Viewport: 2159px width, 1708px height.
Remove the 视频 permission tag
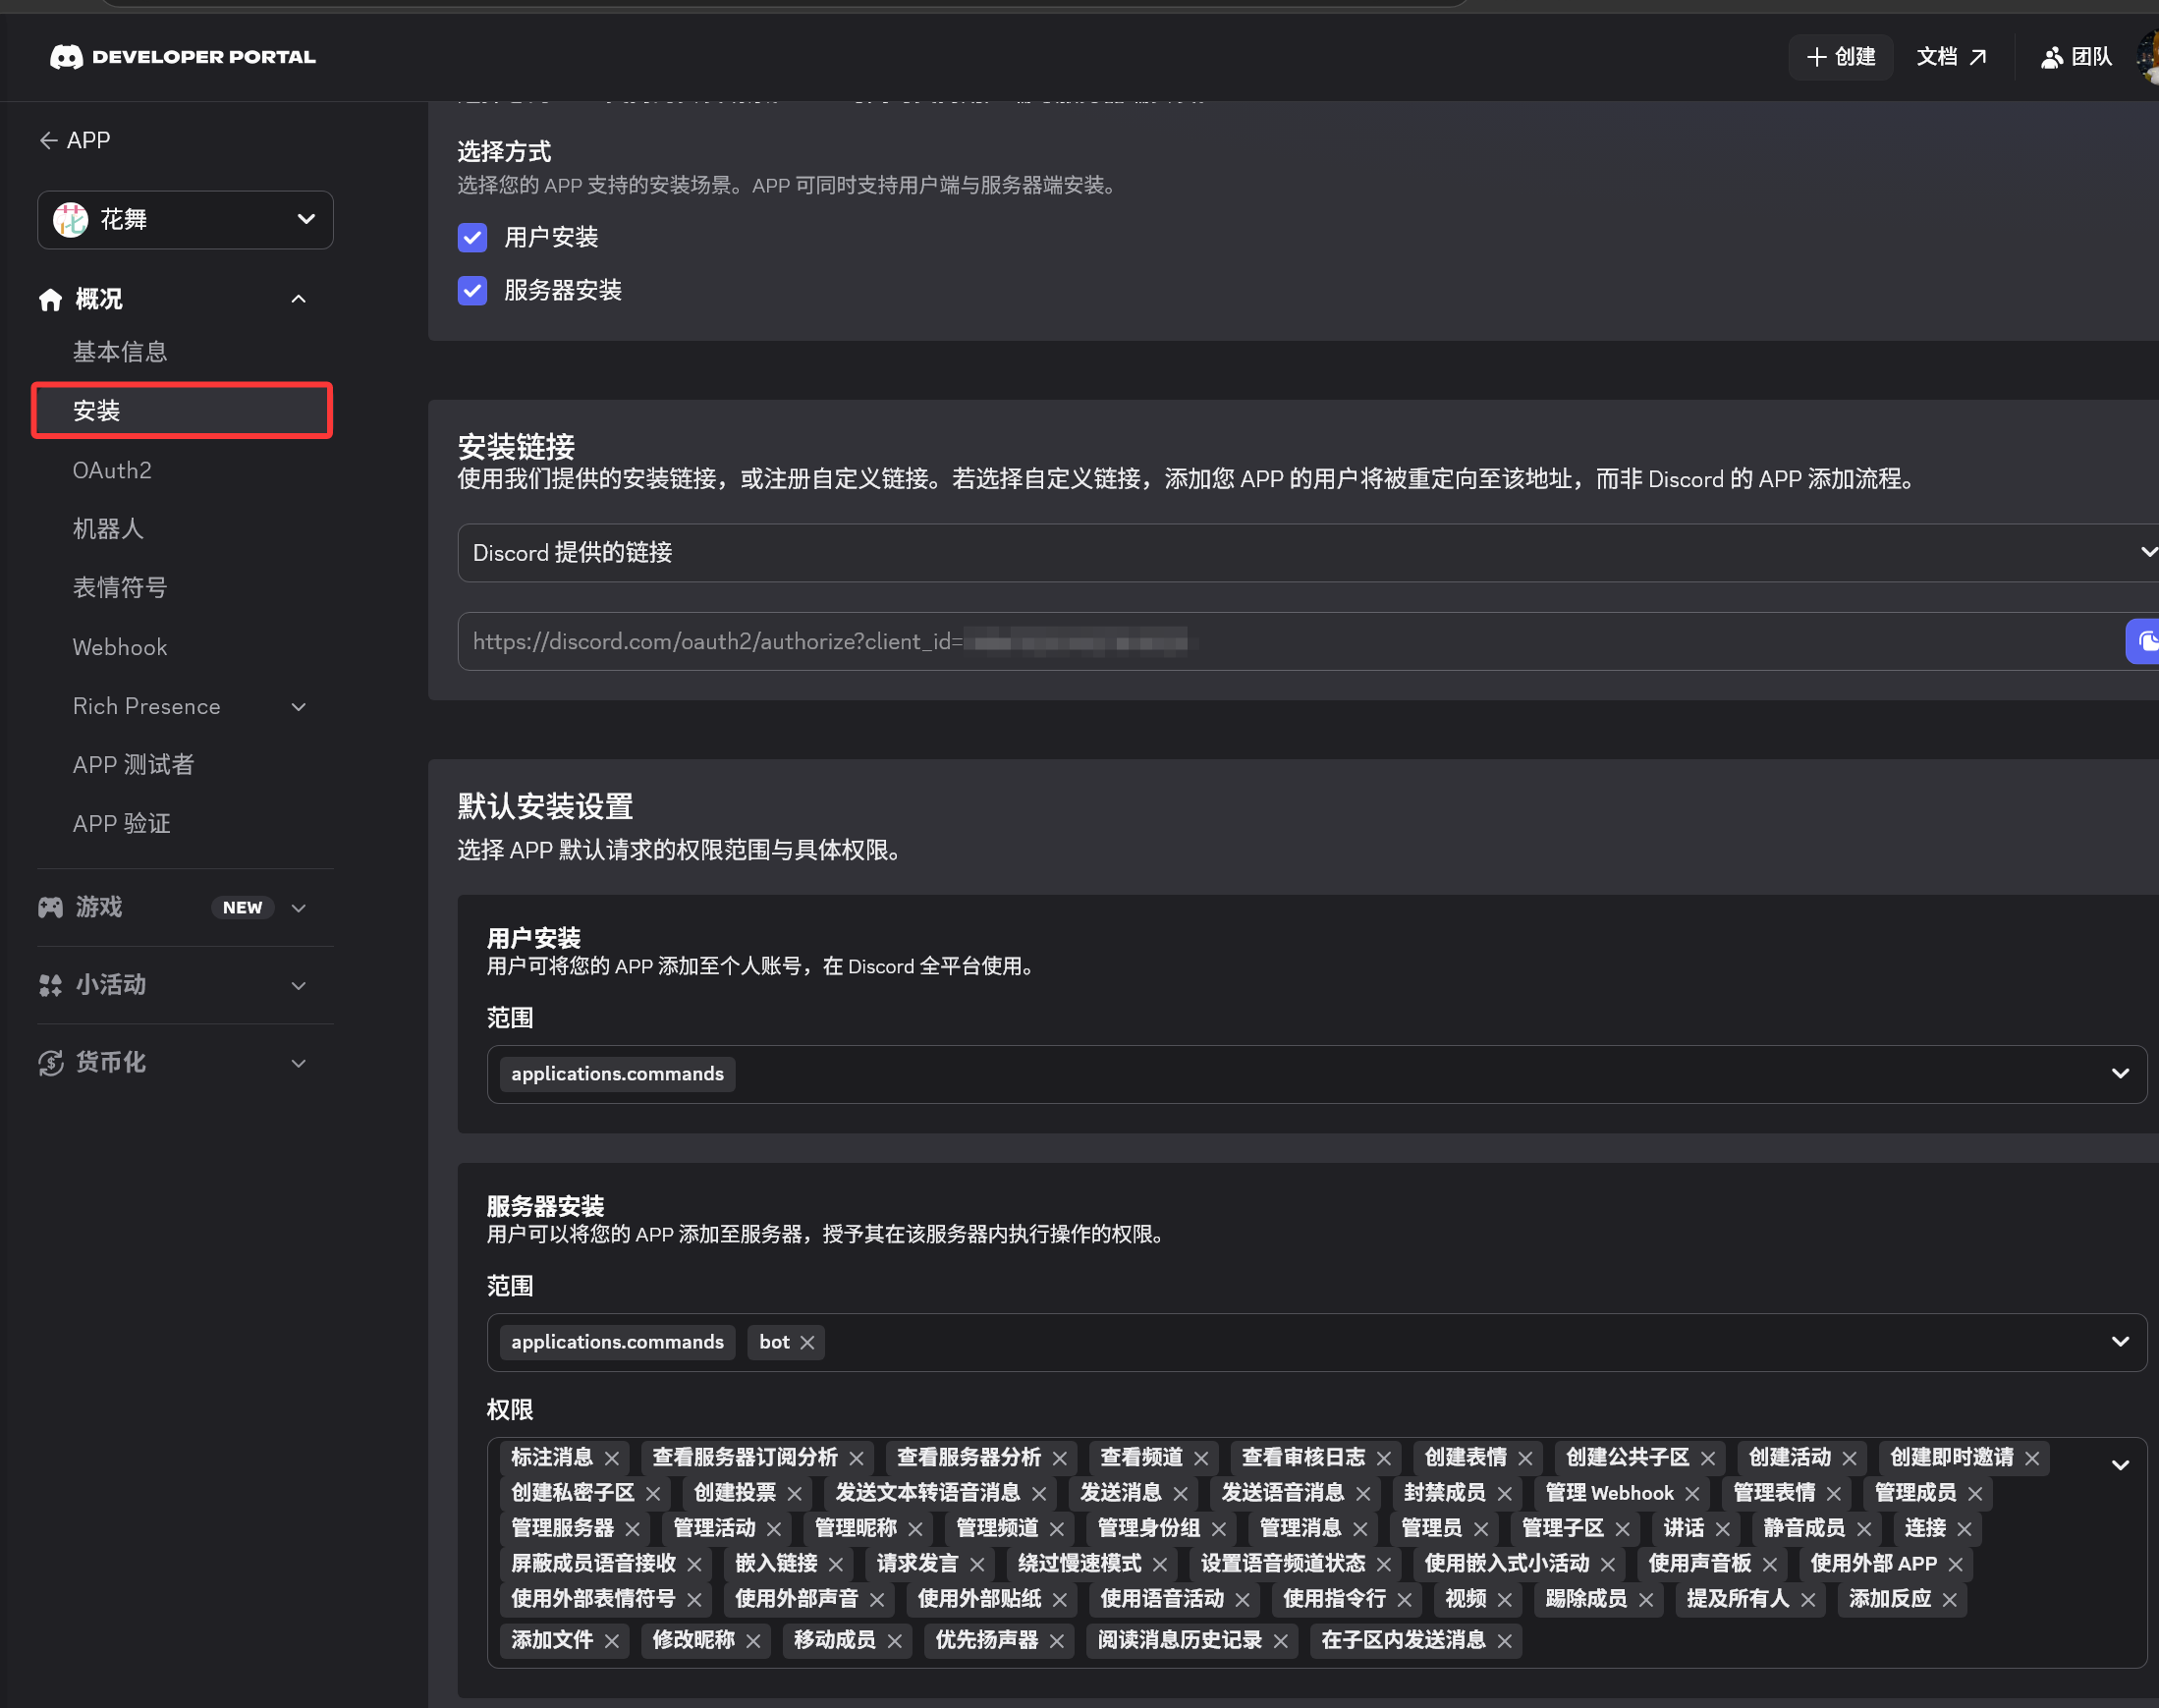click(x=1504, y=1599)
